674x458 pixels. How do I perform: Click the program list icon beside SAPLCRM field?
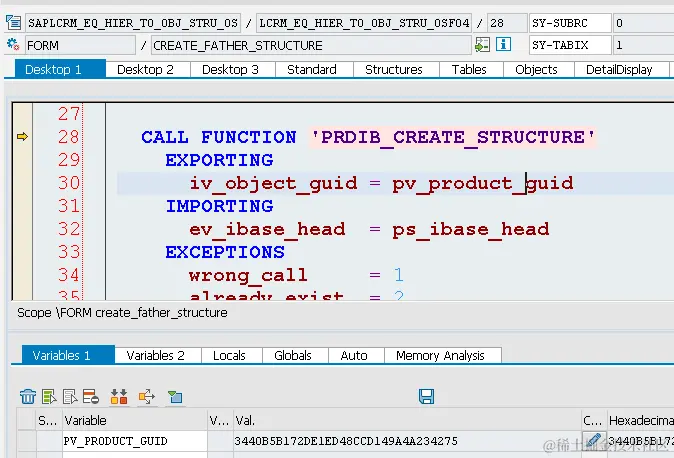click(x=14, y=23)
